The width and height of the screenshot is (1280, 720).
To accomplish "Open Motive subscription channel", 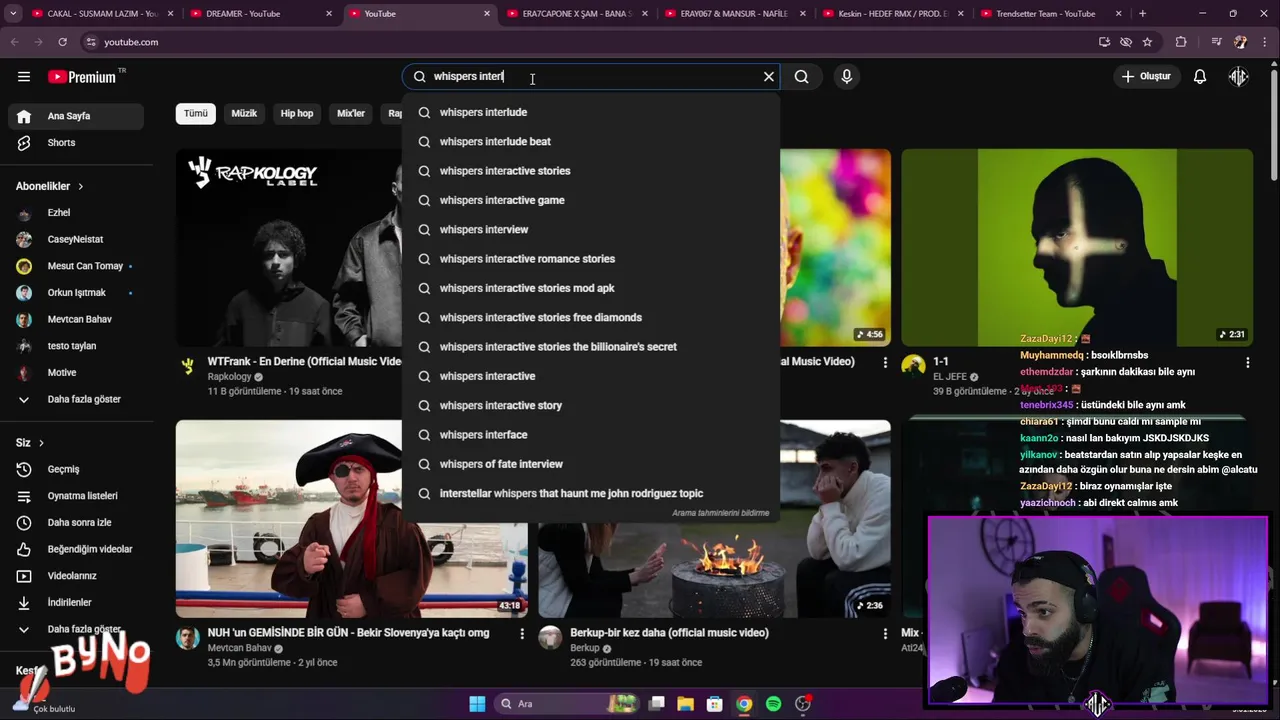I will coord(76,373).
